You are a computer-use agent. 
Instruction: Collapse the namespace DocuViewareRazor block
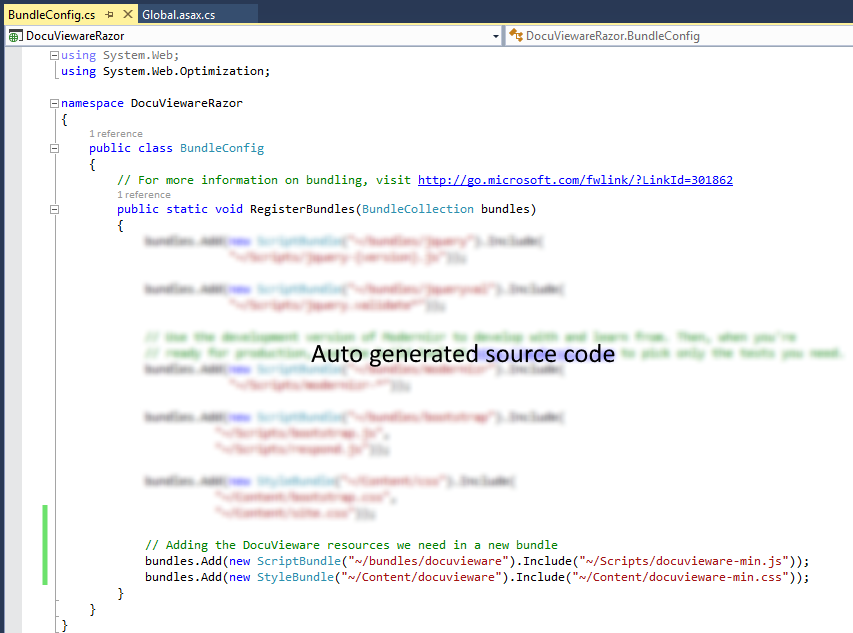coord(54,103)
